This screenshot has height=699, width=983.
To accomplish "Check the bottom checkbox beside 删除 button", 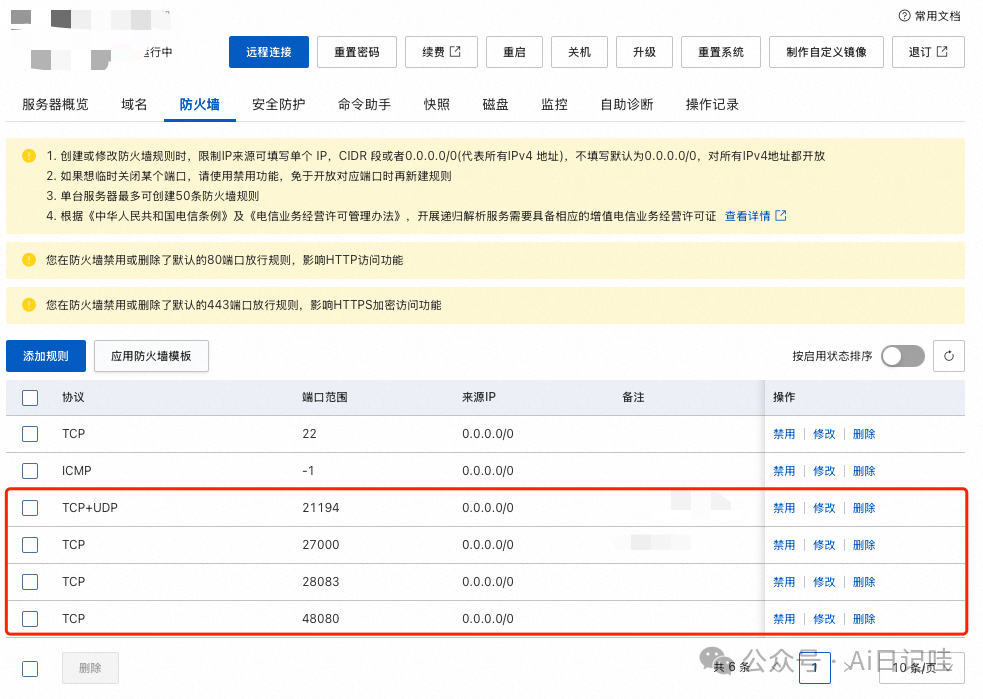I will pos(30,669).
